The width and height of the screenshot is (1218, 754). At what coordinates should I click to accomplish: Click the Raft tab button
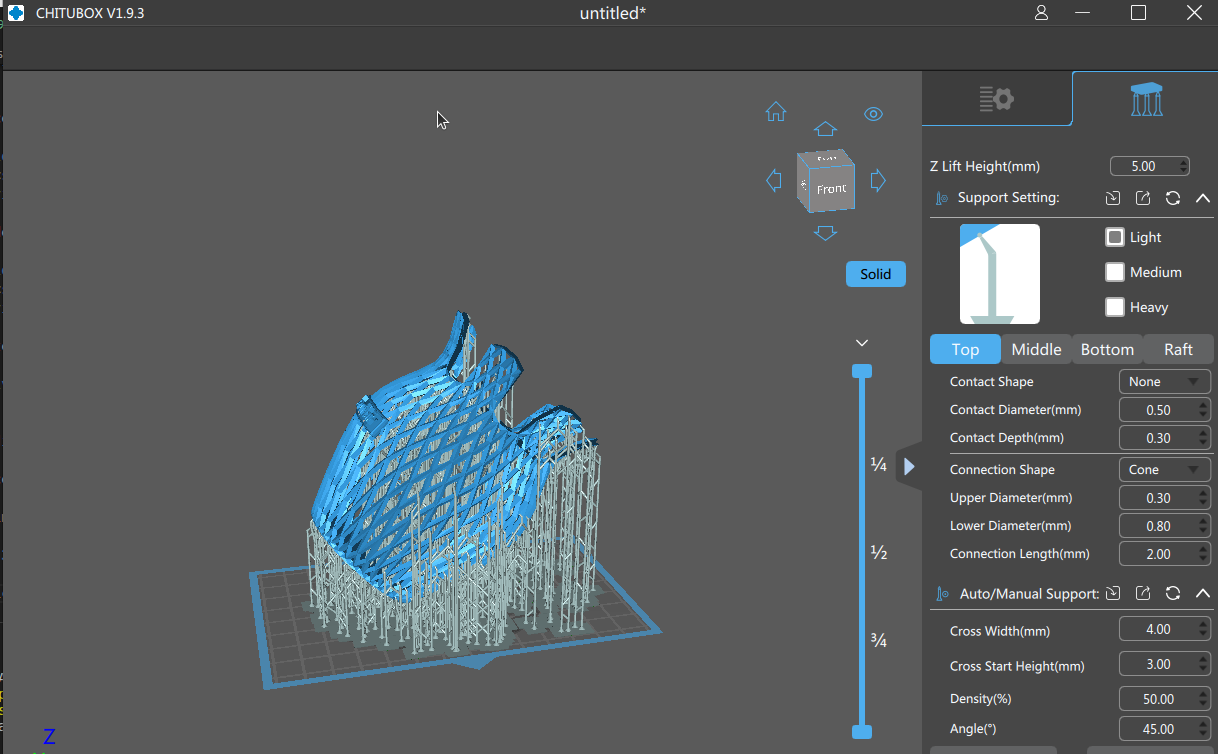tap(1179, 349)
